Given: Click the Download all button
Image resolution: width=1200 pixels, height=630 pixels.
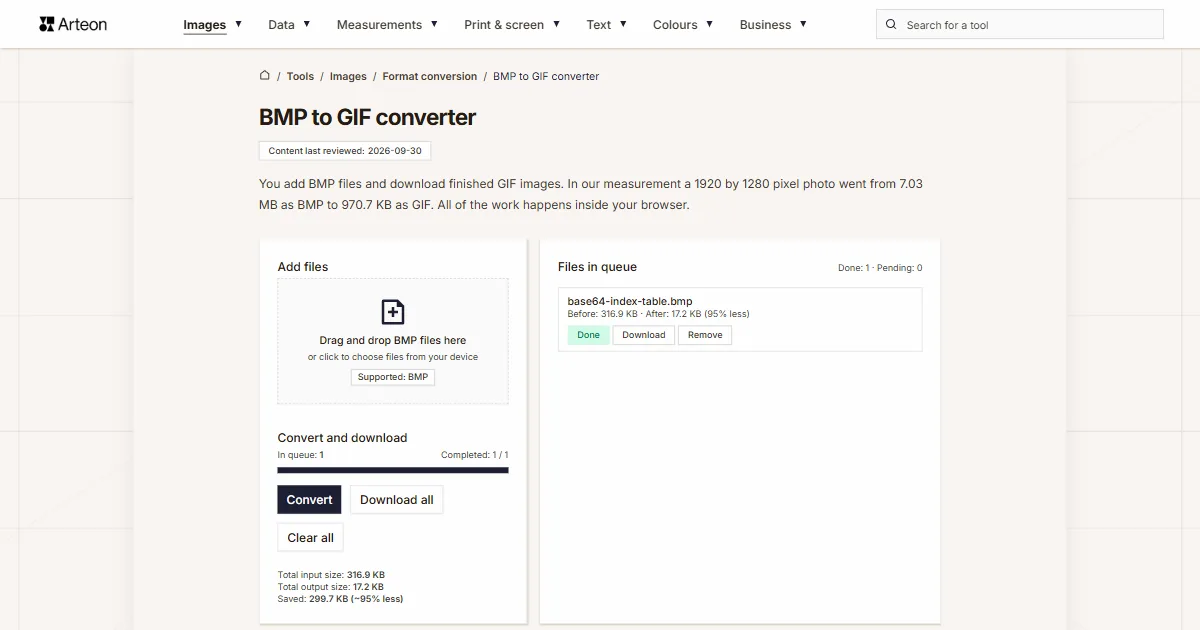Looking at the screenshot, I should pyautogui.click(x=397, y=500).
